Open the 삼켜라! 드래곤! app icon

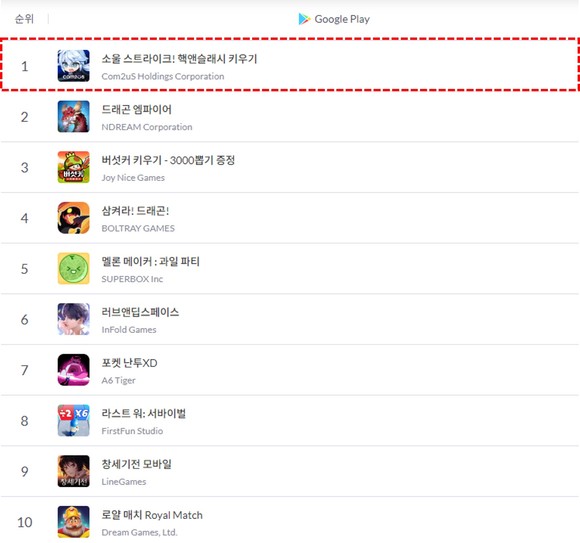(x=73, y=218)
